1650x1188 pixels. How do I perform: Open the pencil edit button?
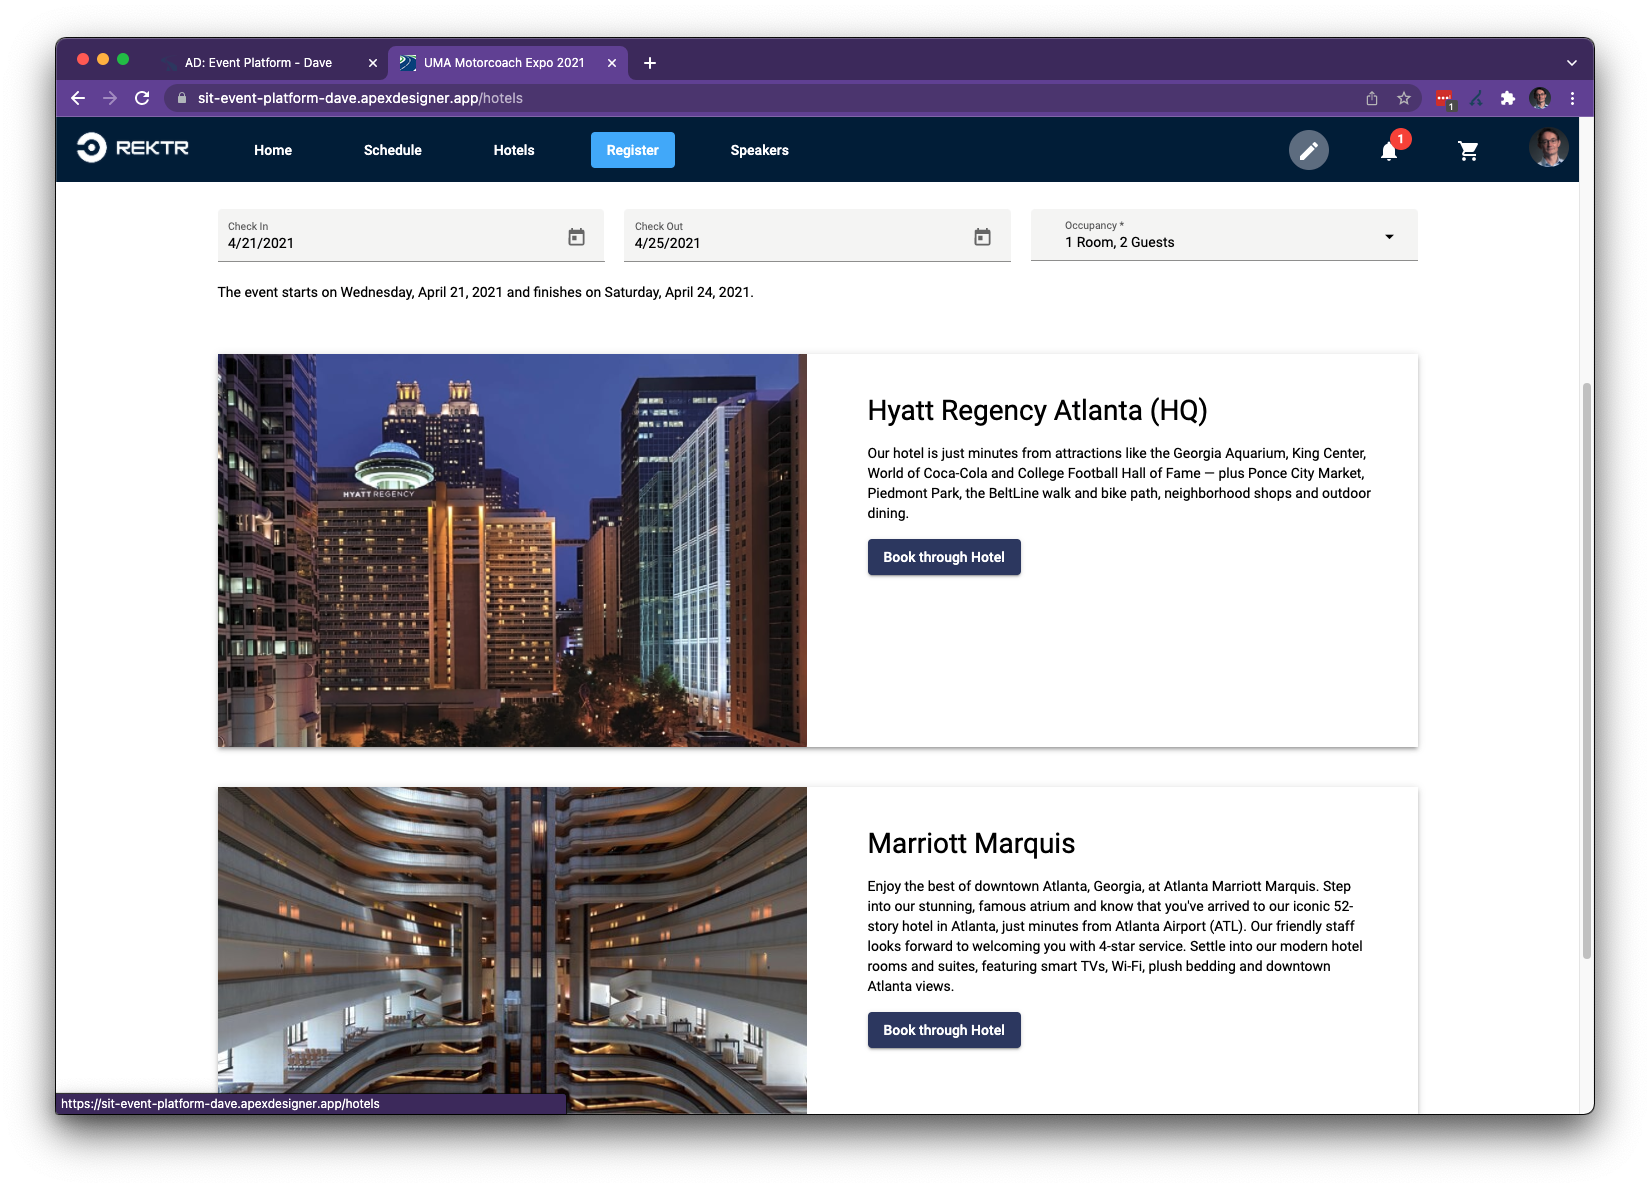[1308, 150]
